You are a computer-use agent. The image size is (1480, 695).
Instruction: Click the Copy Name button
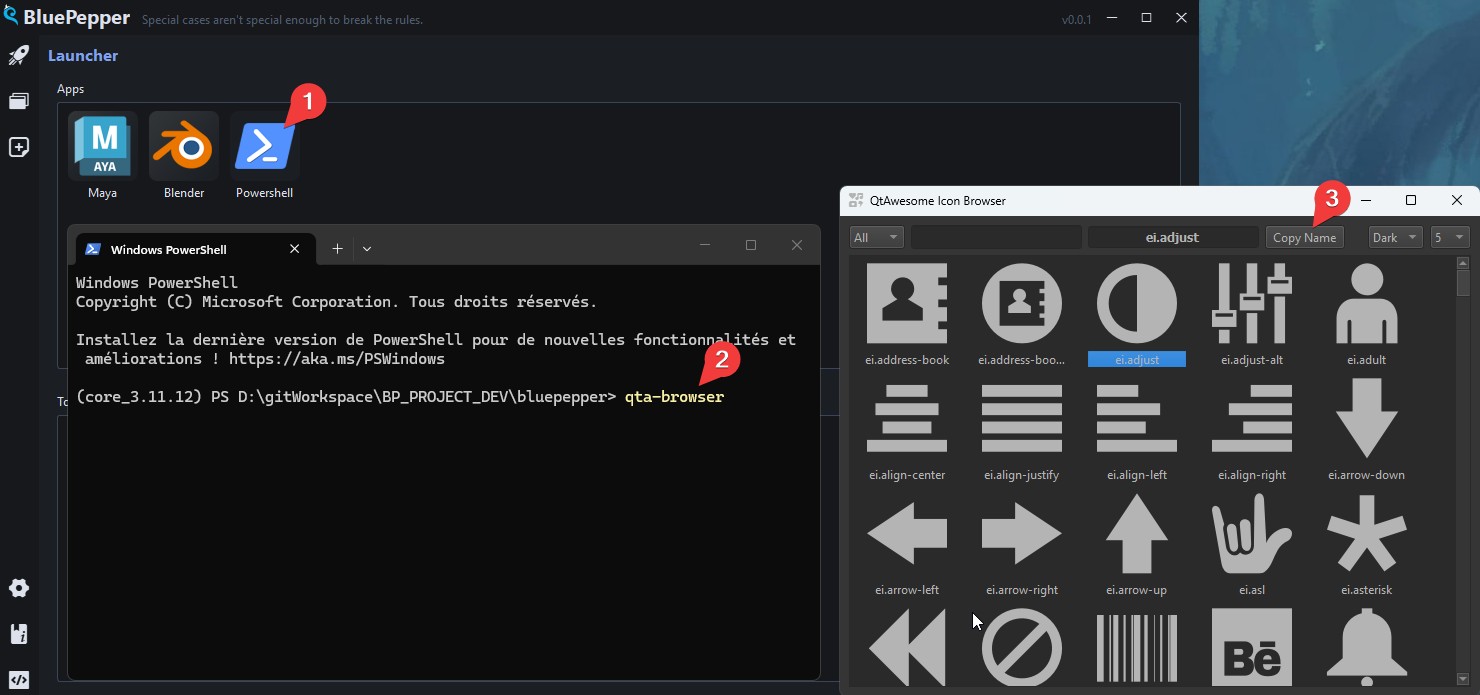1304,238
